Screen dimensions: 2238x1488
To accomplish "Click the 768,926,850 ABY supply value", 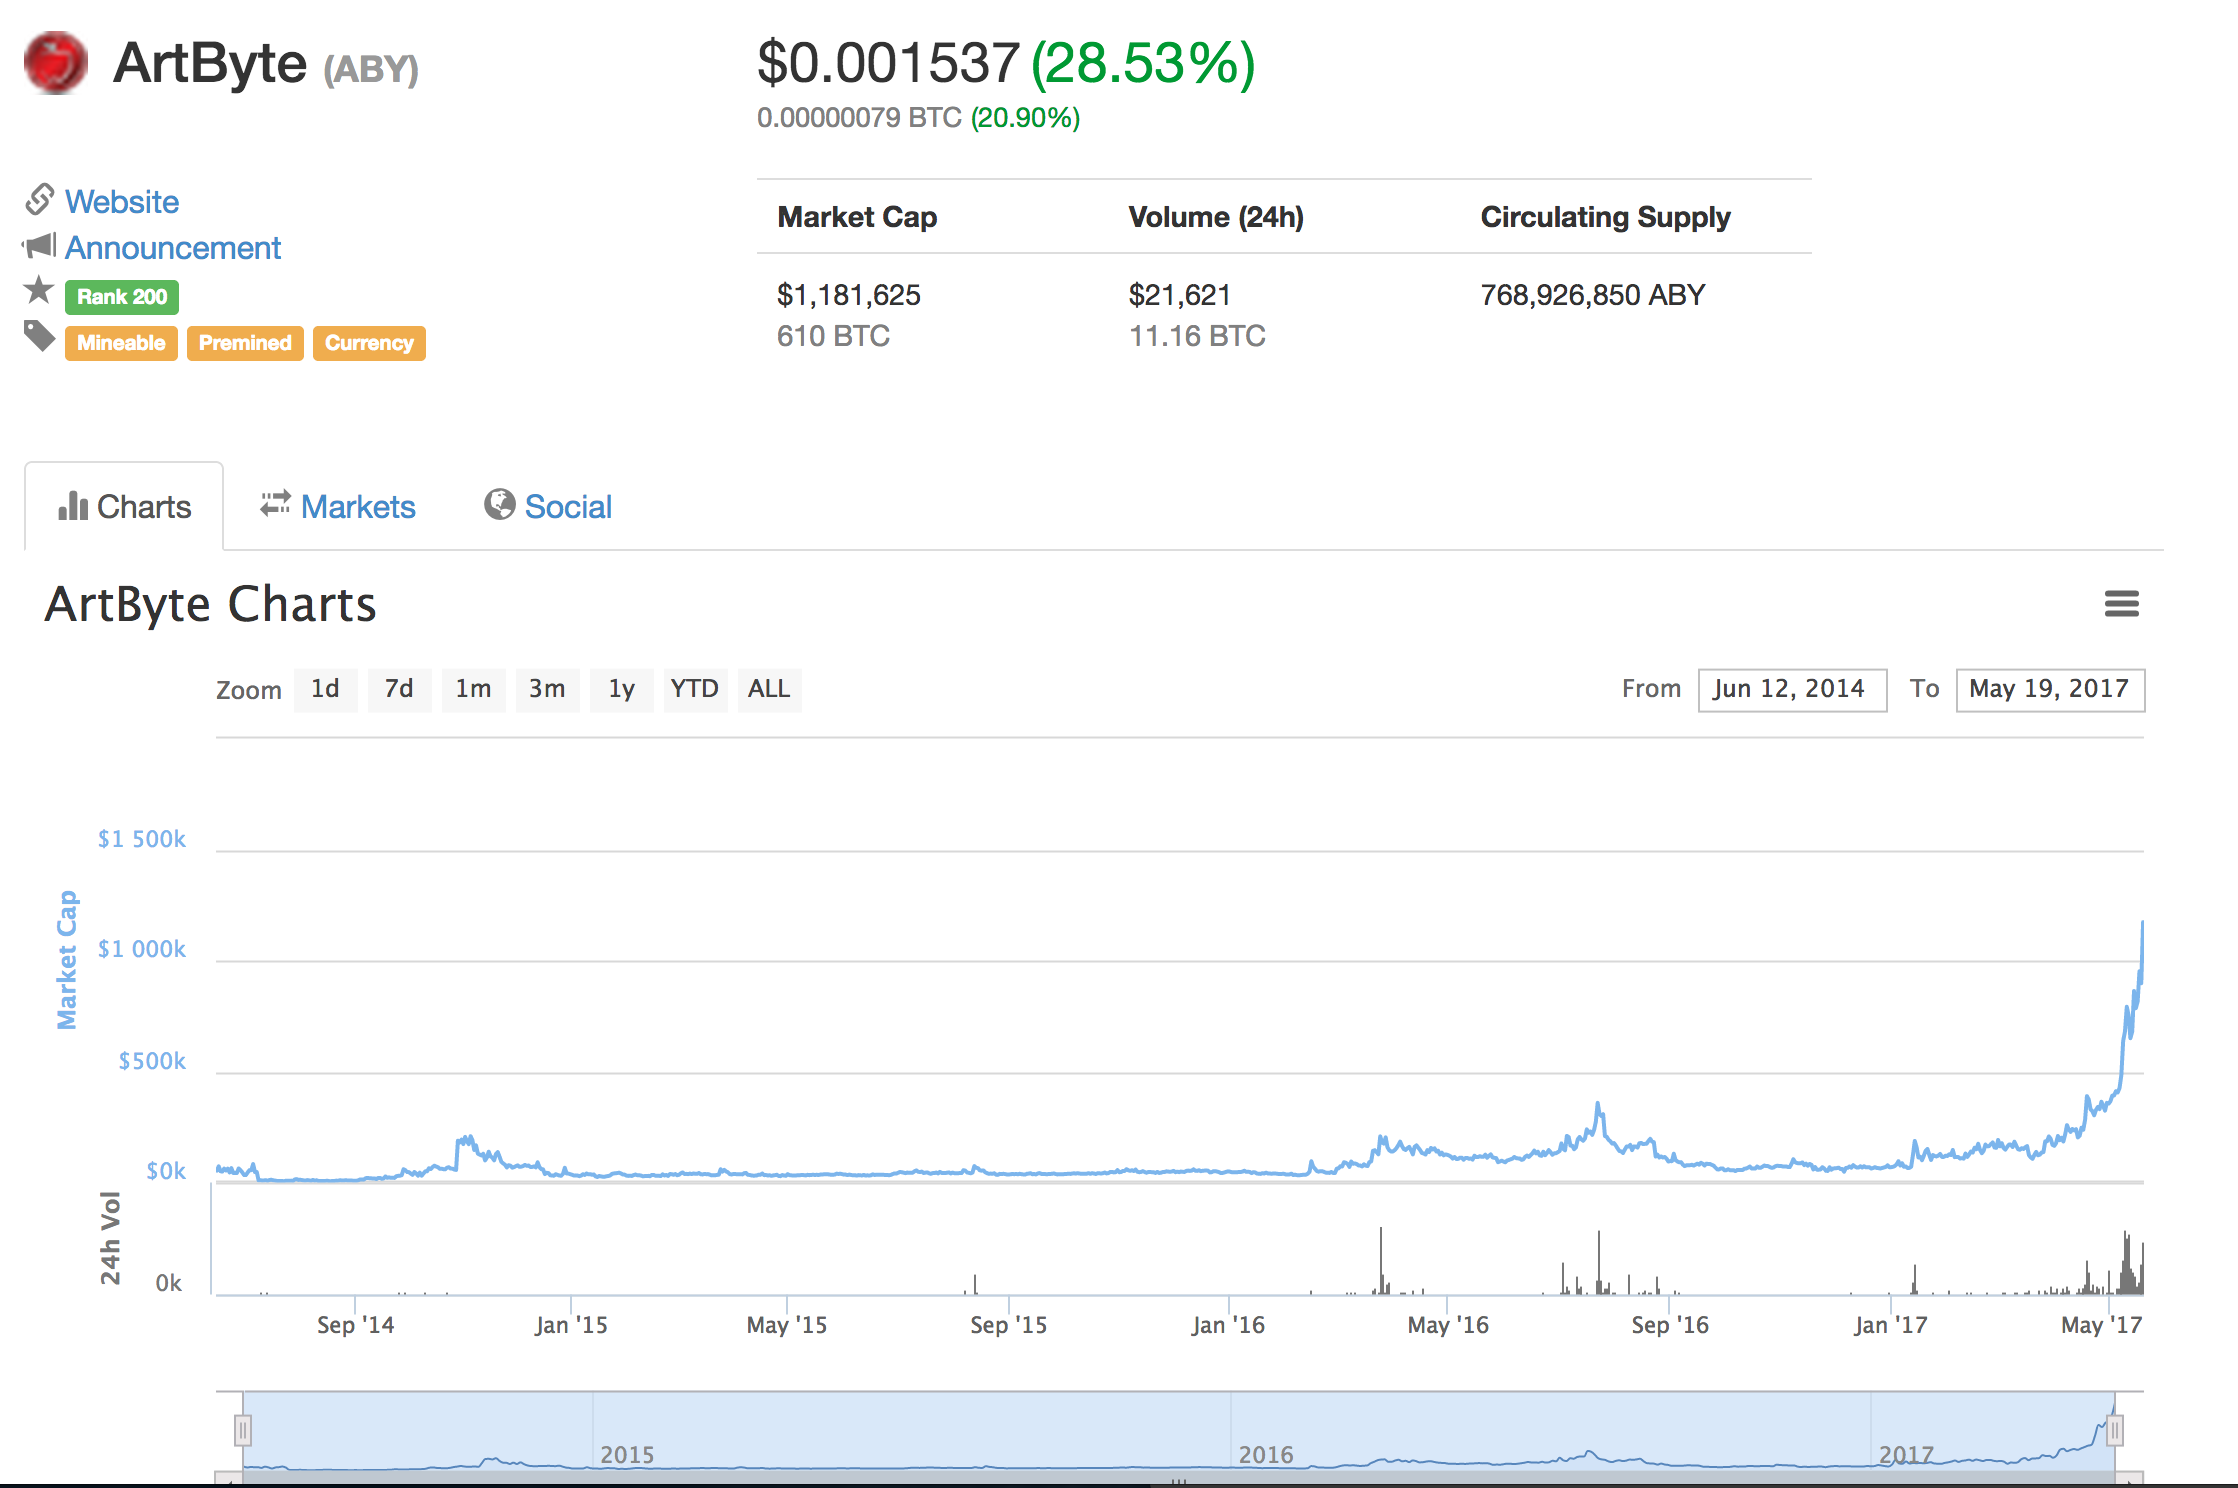I will [1593, 295].
